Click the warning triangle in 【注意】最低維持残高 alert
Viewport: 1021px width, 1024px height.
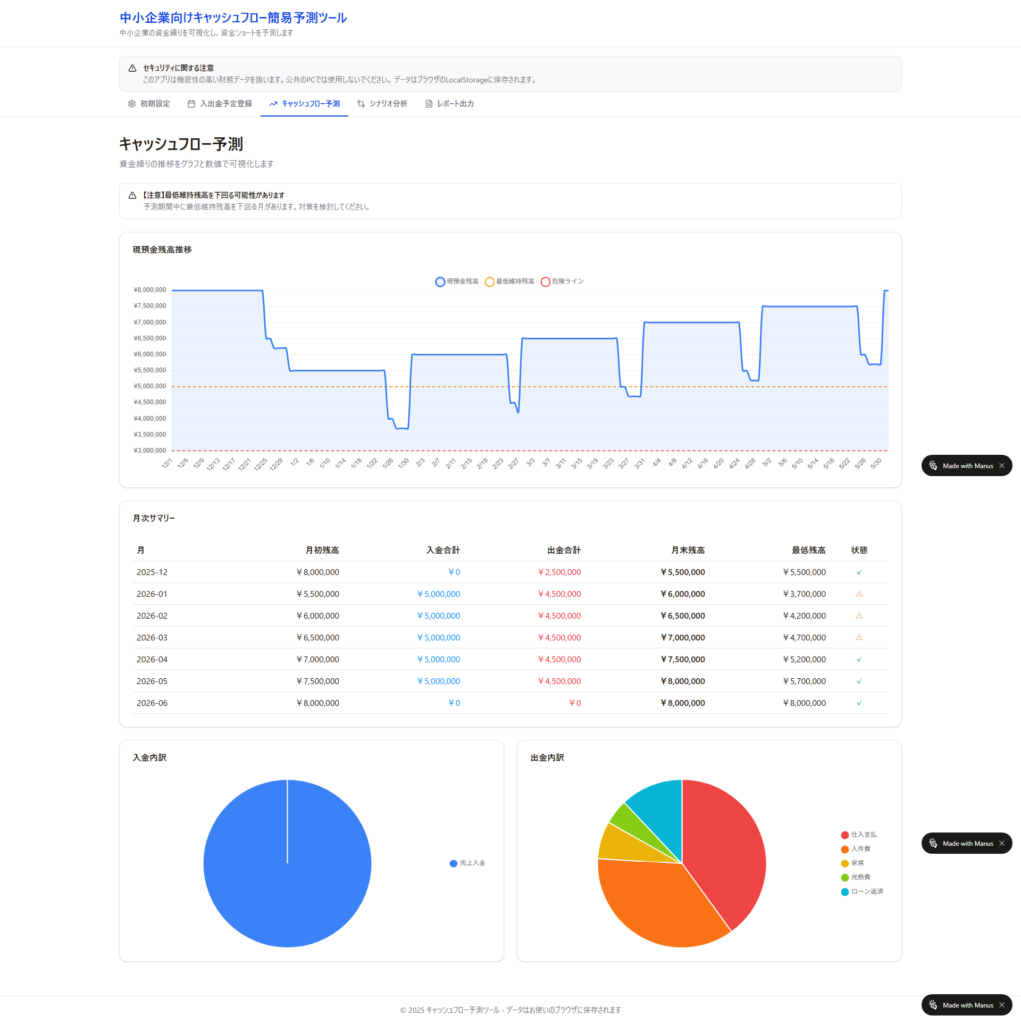click(132, 195)
